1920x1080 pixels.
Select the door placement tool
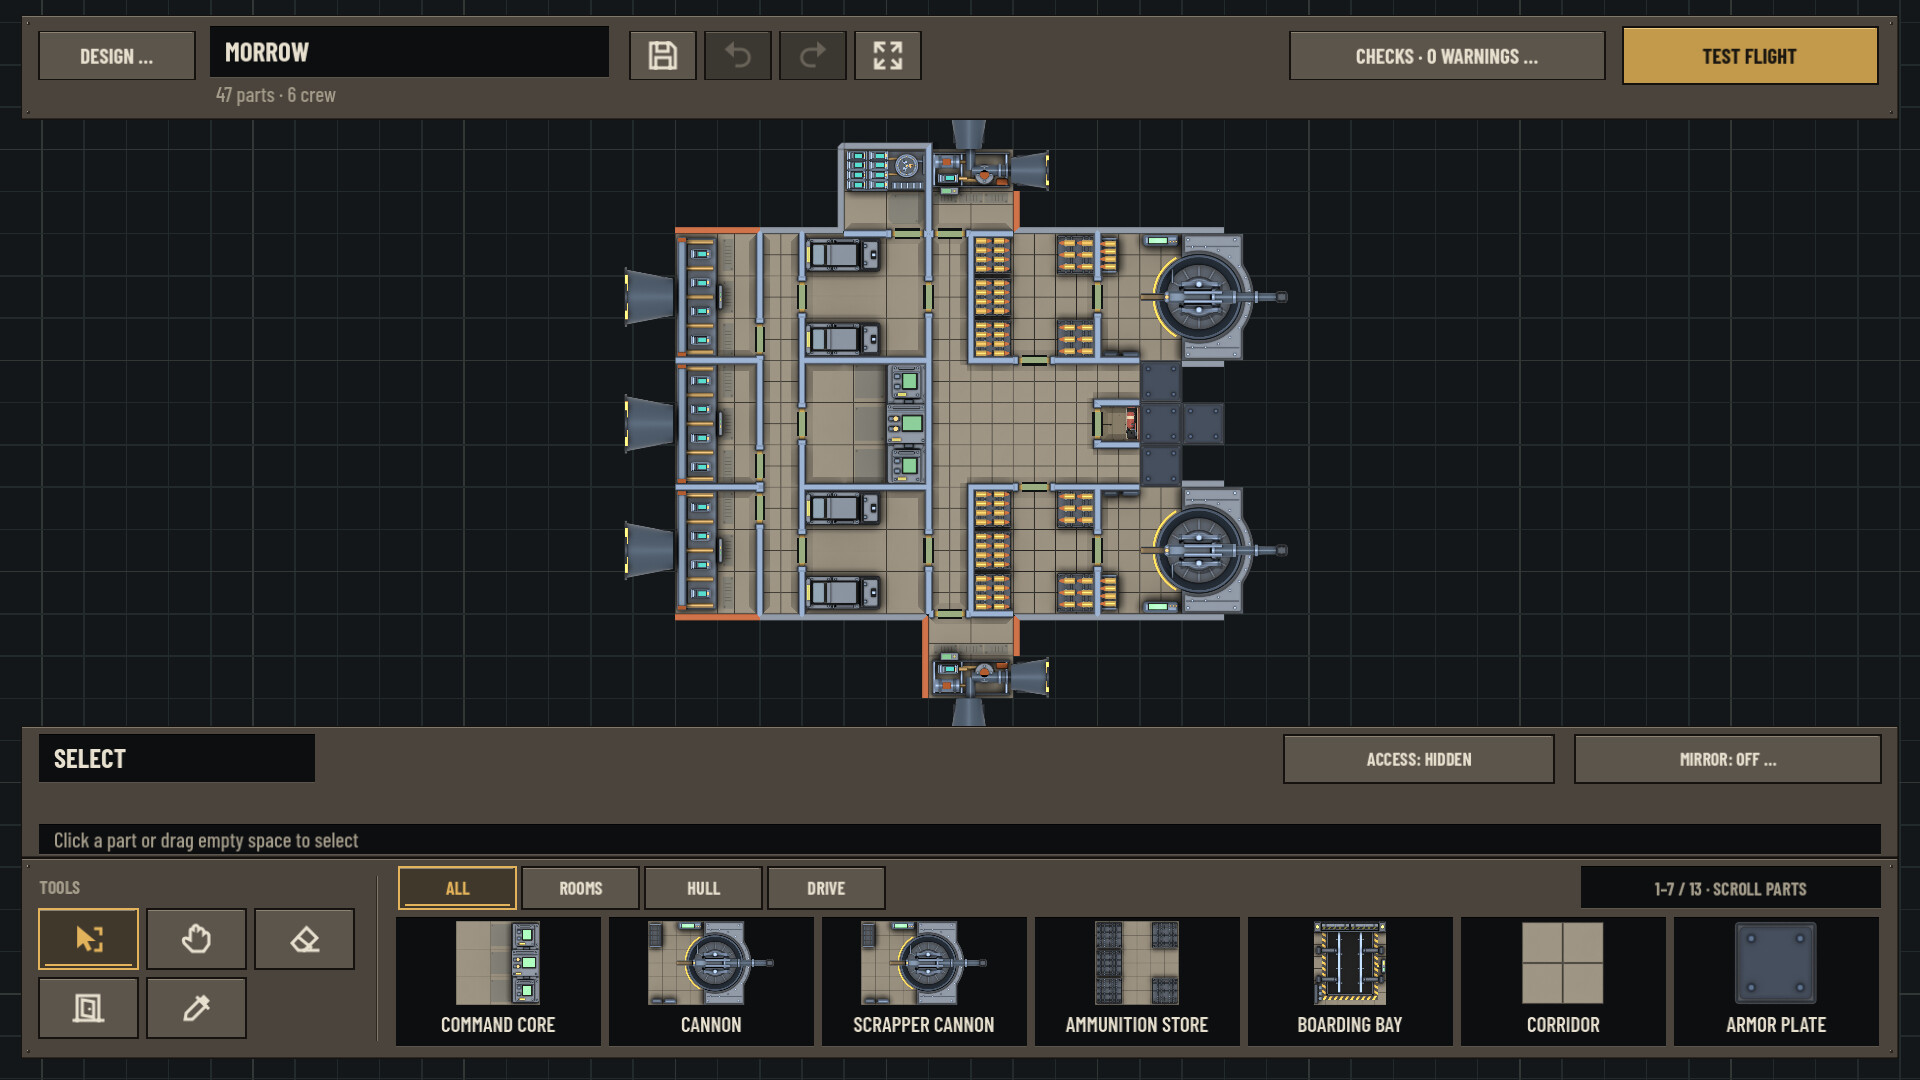(89, 1008)
